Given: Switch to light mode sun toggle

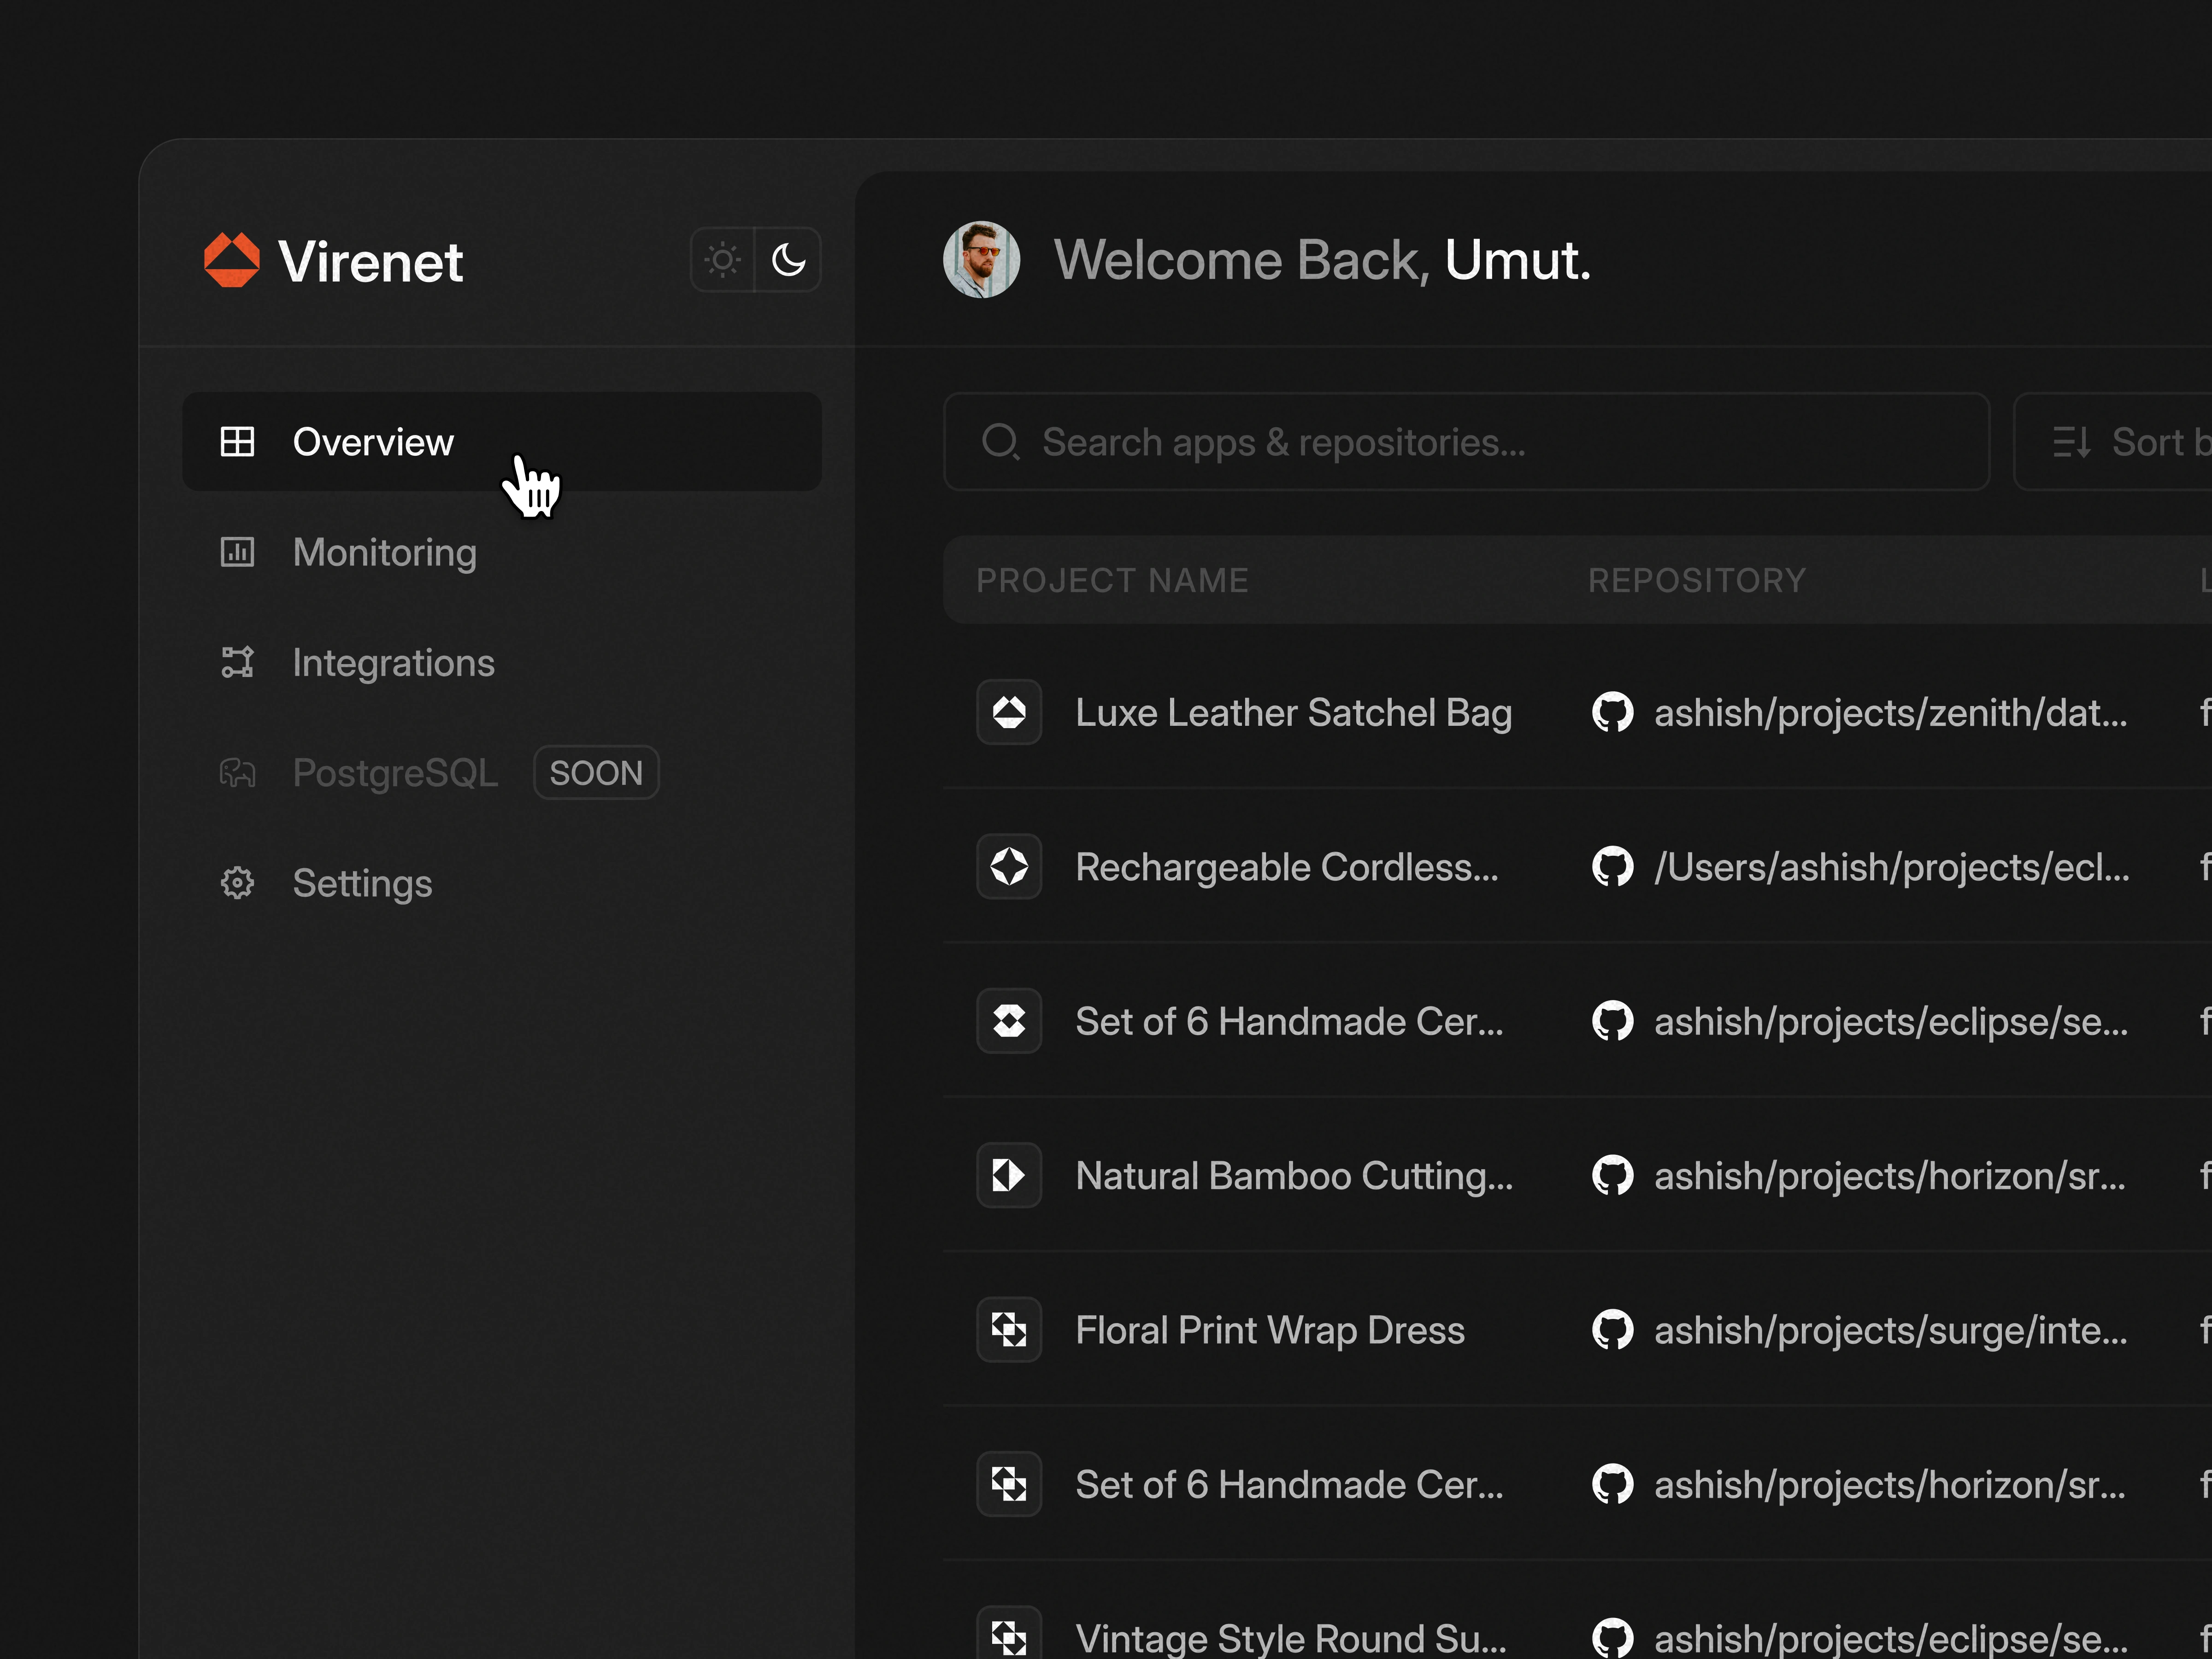Looking at the screenshot, I should [722, 260].
